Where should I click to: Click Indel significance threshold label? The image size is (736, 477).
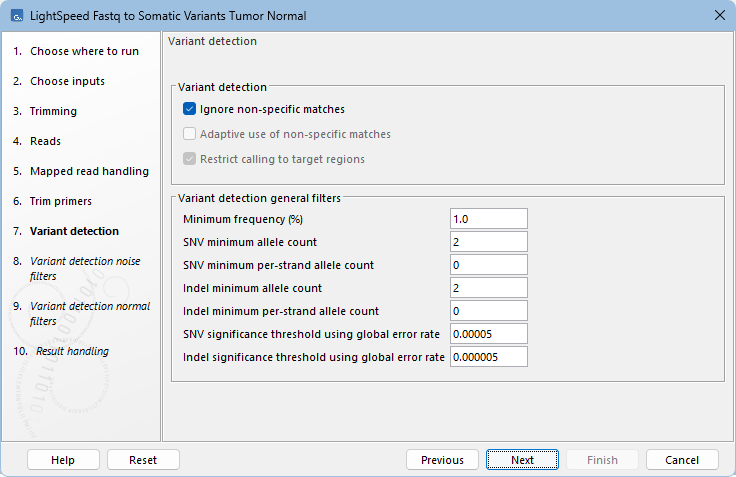(x=314, y=357)
